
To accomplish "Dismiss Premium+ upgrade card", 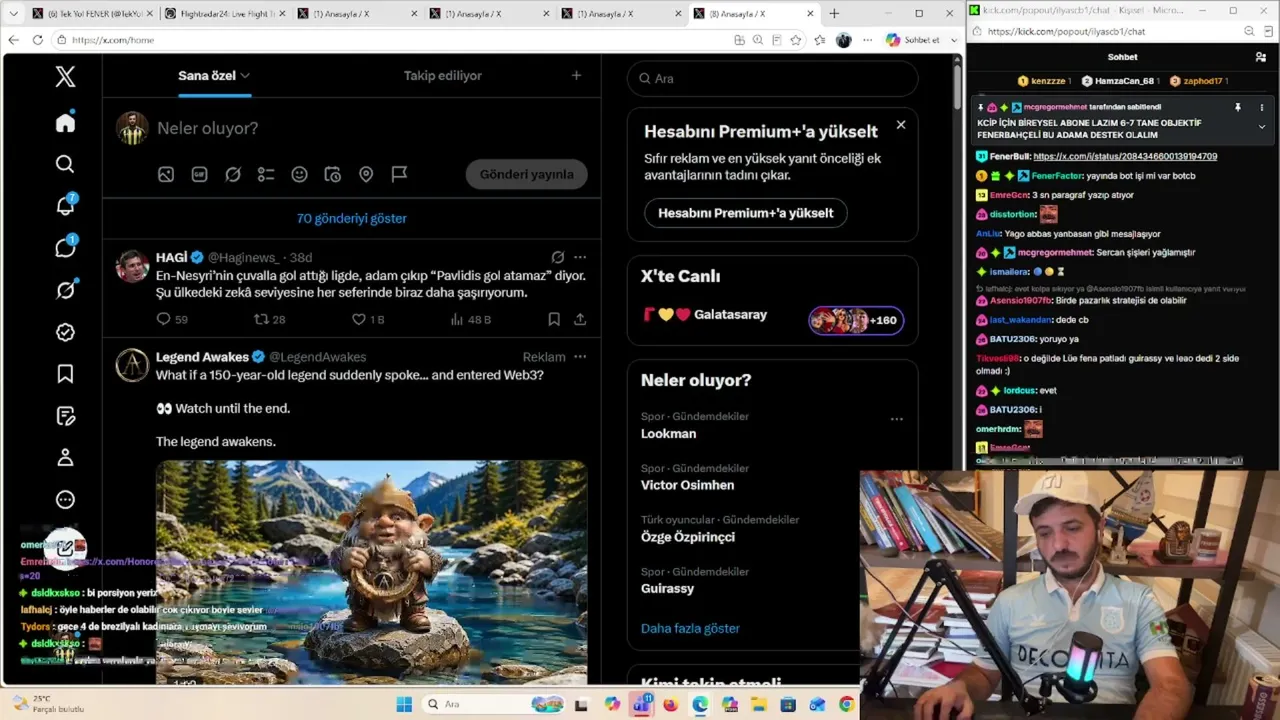I will (x=901, y=125).
